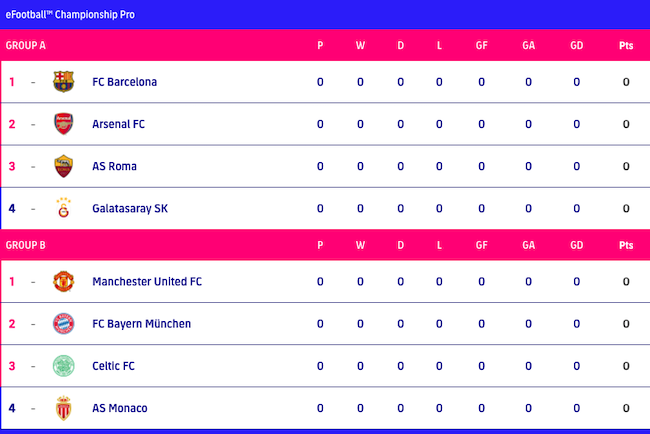The width and height of the screenshot is (650, 434).
Task: Click the Group A header label
Action: tap(26, 45)
